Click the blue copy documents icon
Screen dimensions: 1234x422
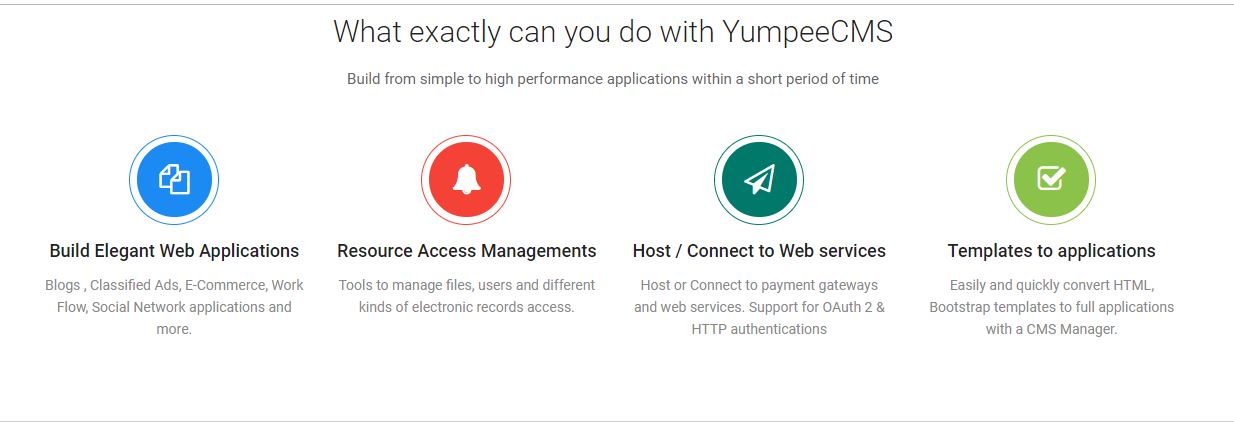pyautogui.click(x=174, y=180)
